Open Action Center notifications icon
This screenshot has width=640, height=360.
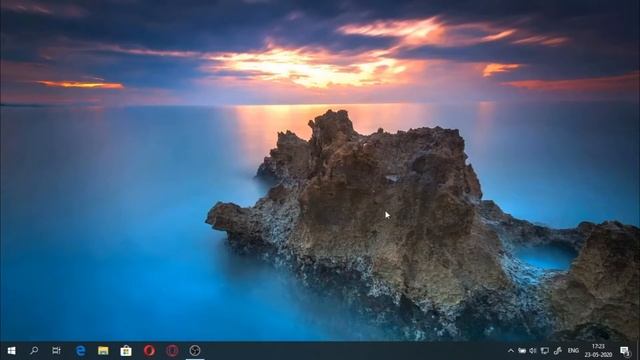click(x=625, y=351)
